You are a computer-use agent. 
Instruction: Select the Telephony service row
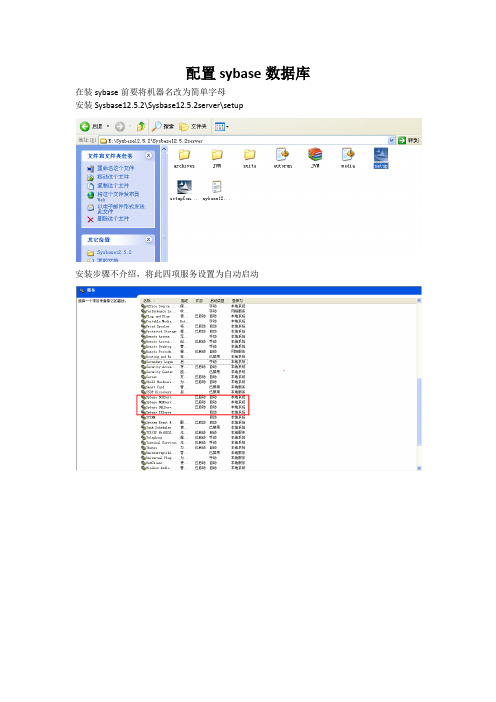point(193,437)
